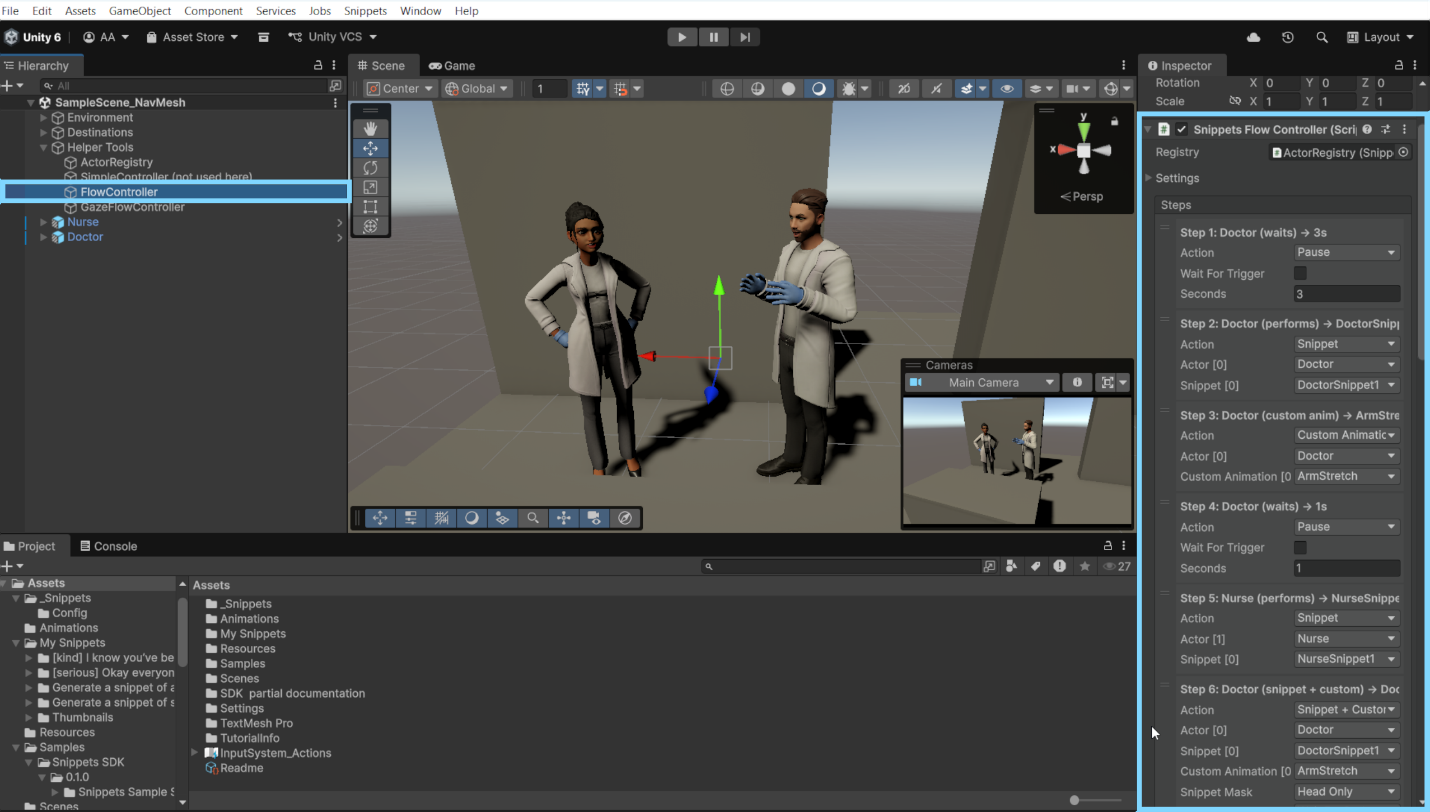Viewport: 1430px width, 812px height.
Task: Open the Account AA dropdown
Action: [106, 37]
